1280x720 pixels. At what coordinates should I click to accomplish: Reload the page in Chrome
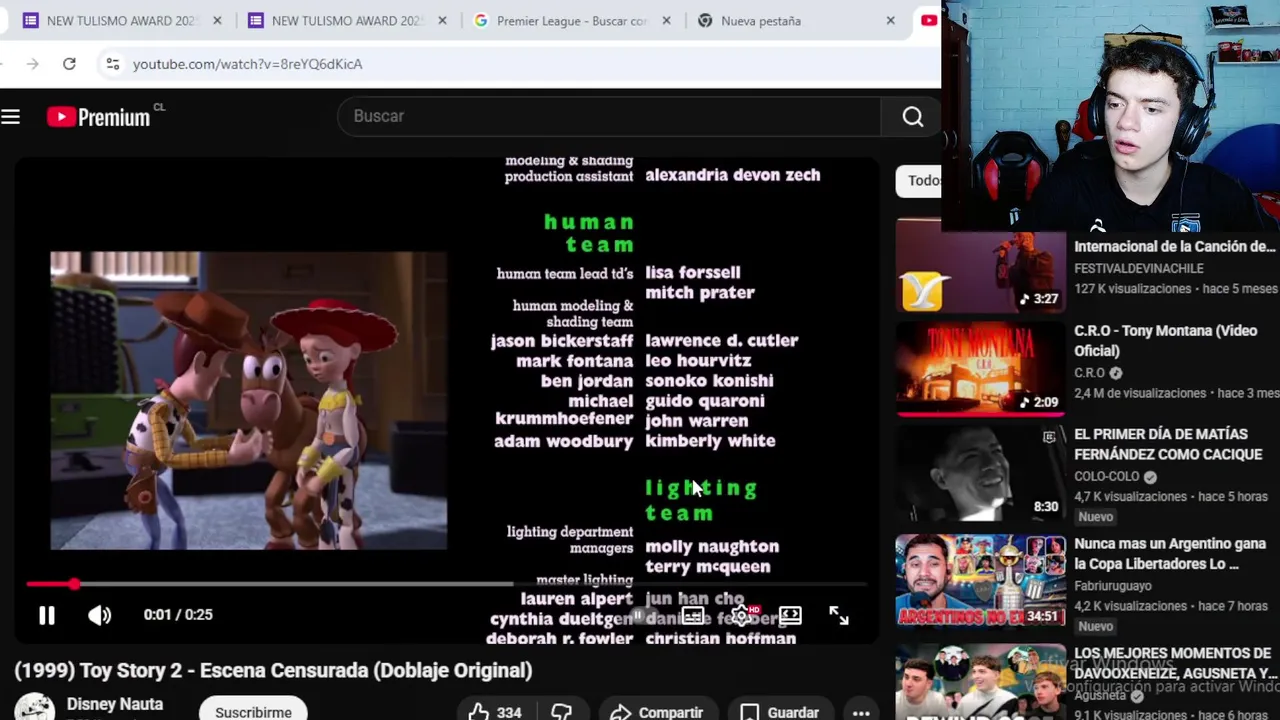[69, 64]
